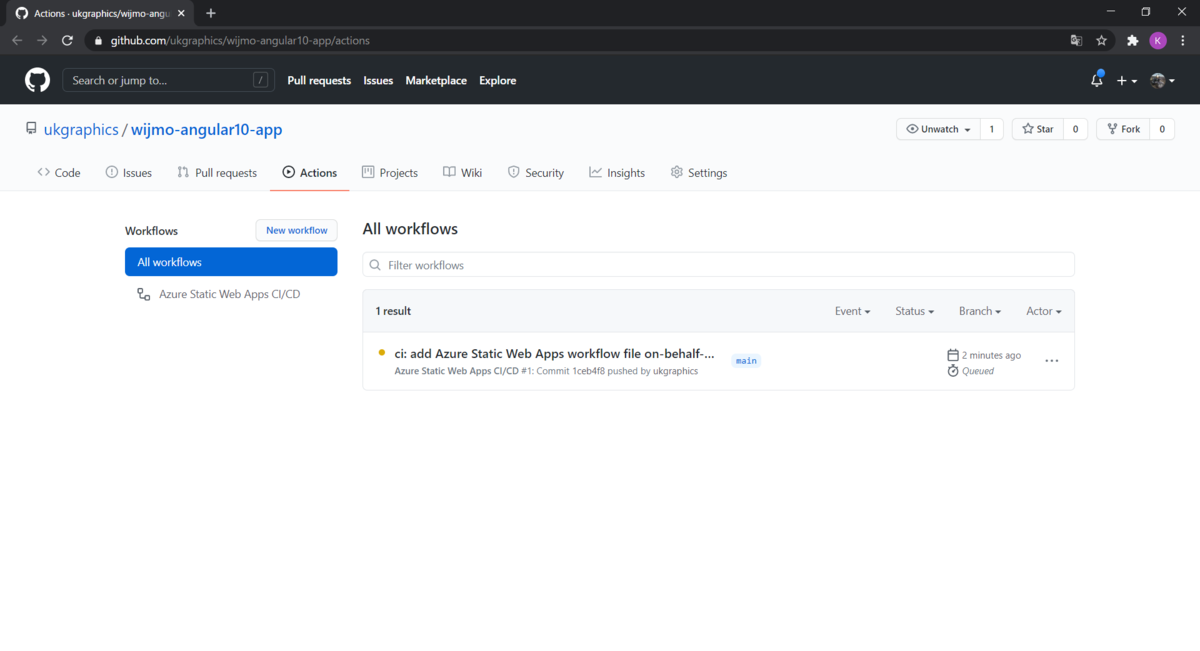Open ukgraphics owner link
Screen dimensions: 1200x651
[x=81, y=130]
